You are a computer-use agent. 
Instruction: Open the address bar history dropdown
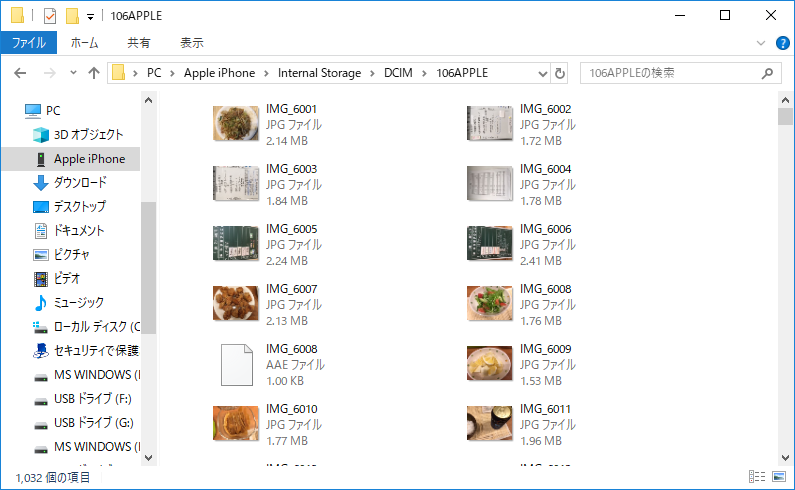point(543,74)
